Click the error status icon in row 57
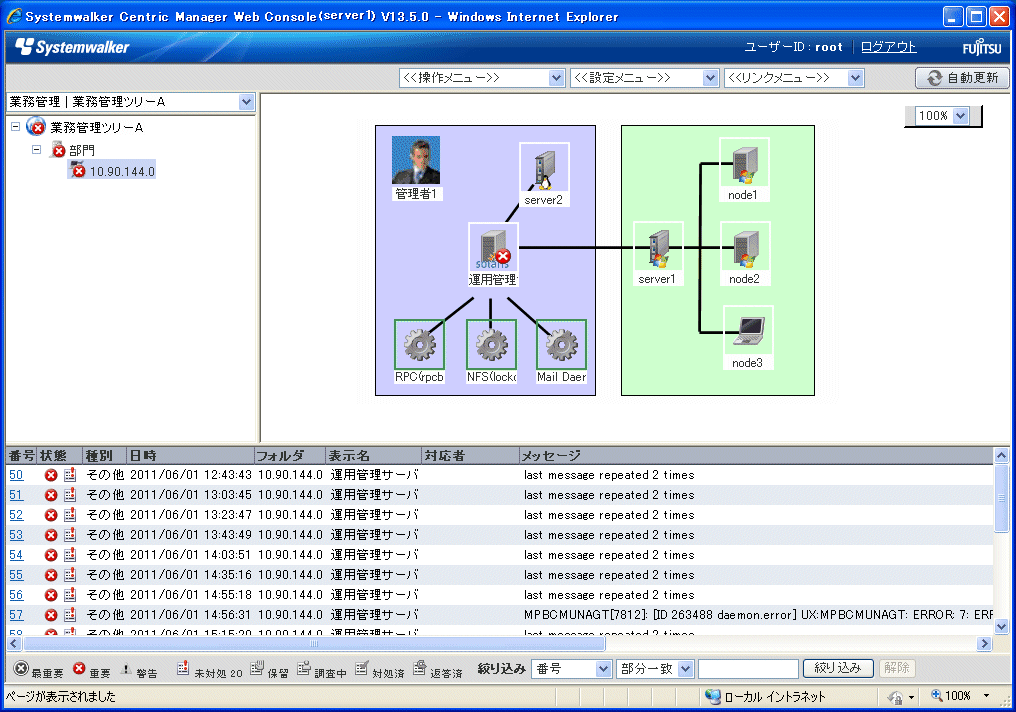 (51, 615)
